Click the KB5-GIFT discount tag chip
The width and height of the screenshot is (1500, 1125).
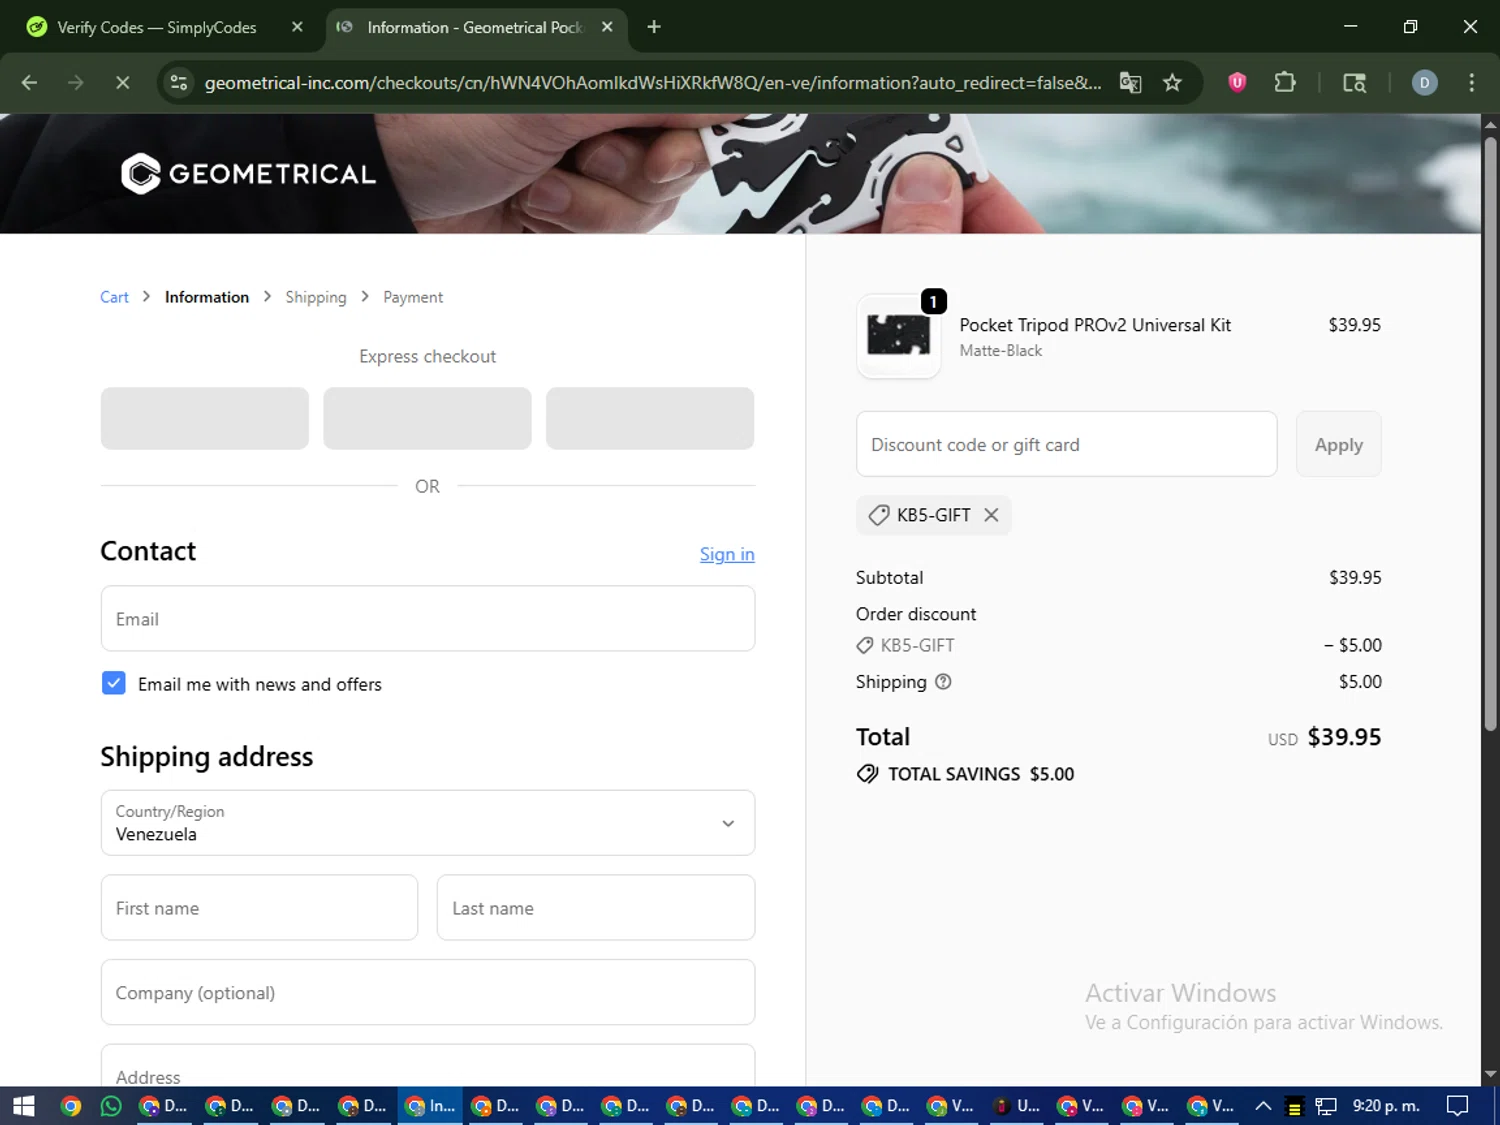[933, 515]
